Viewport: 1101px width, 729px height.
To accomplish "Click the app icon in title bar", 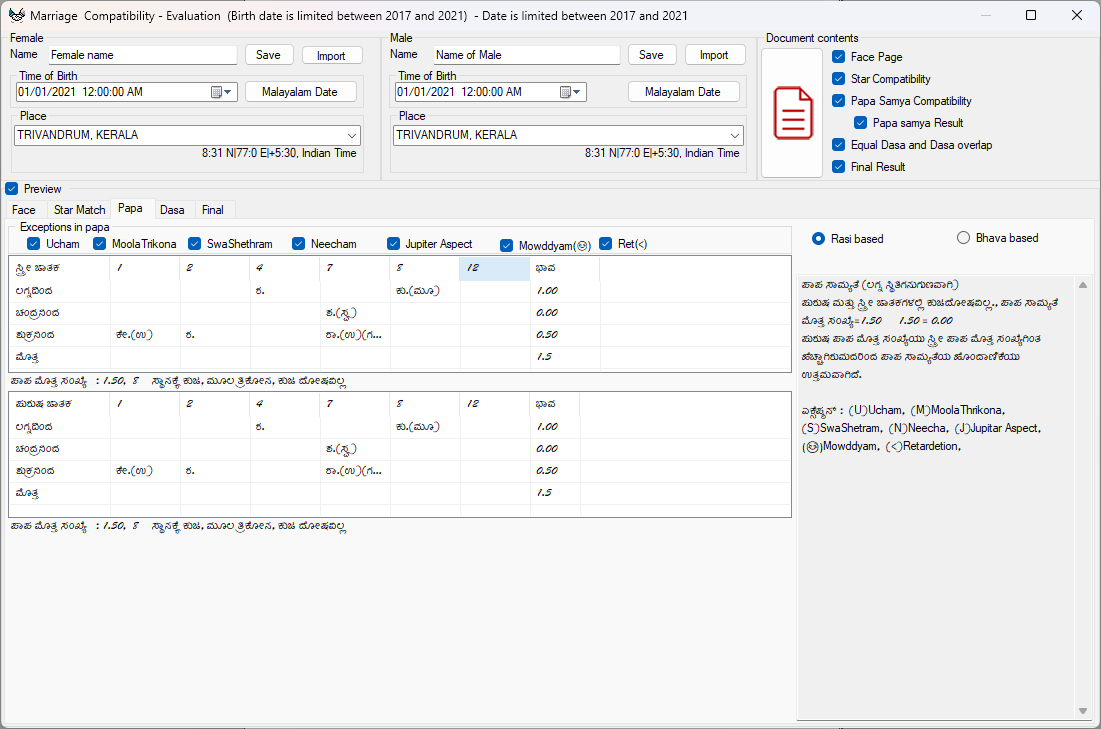I will pyautogui.click(x=16, y=15).
